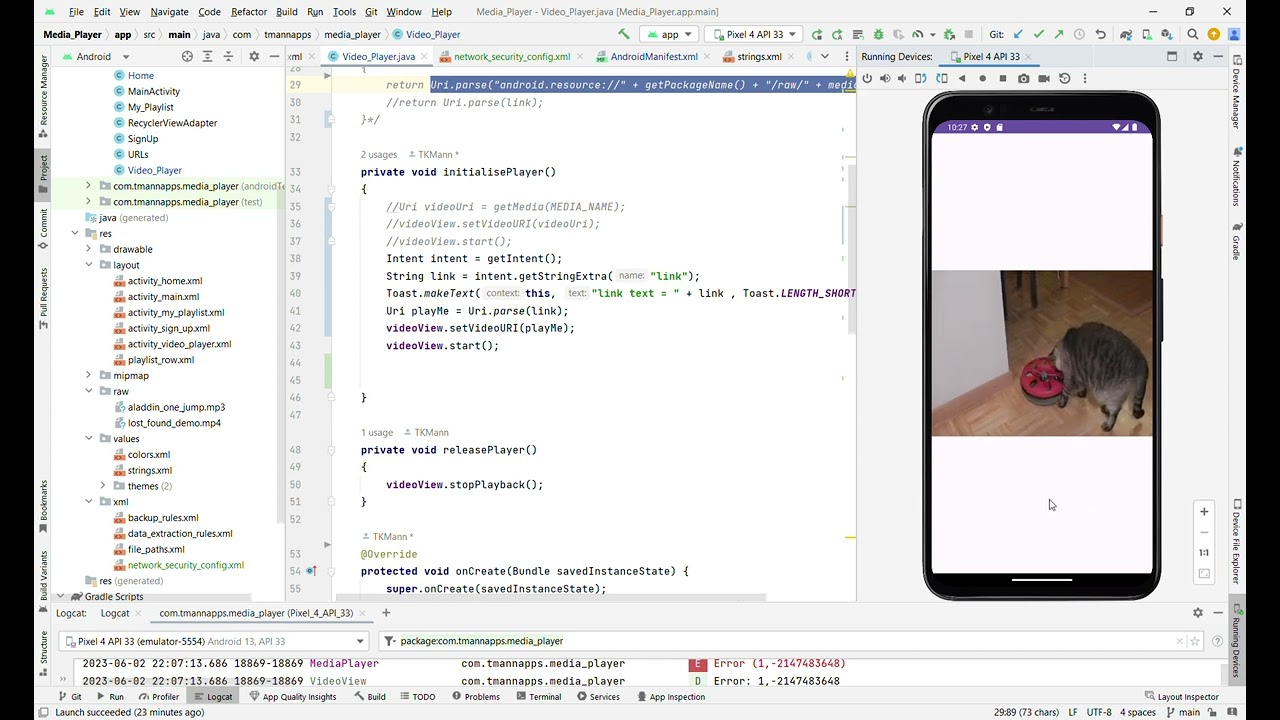Viewport: 1280px width, 720px height.
Task: Open the Terminal tool window
Action: click(x=538, y=697)
